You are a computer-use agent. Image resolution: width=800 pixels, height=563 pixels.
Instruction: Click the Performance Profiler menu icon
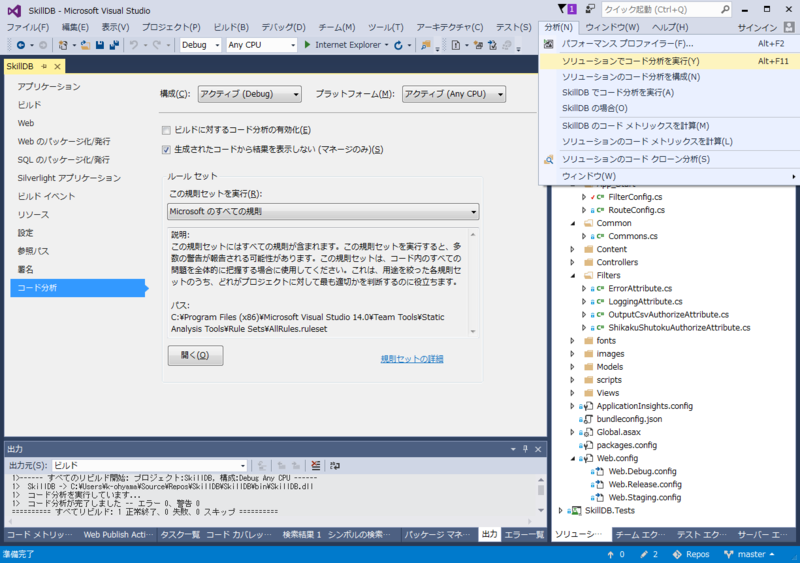(548, 44)
